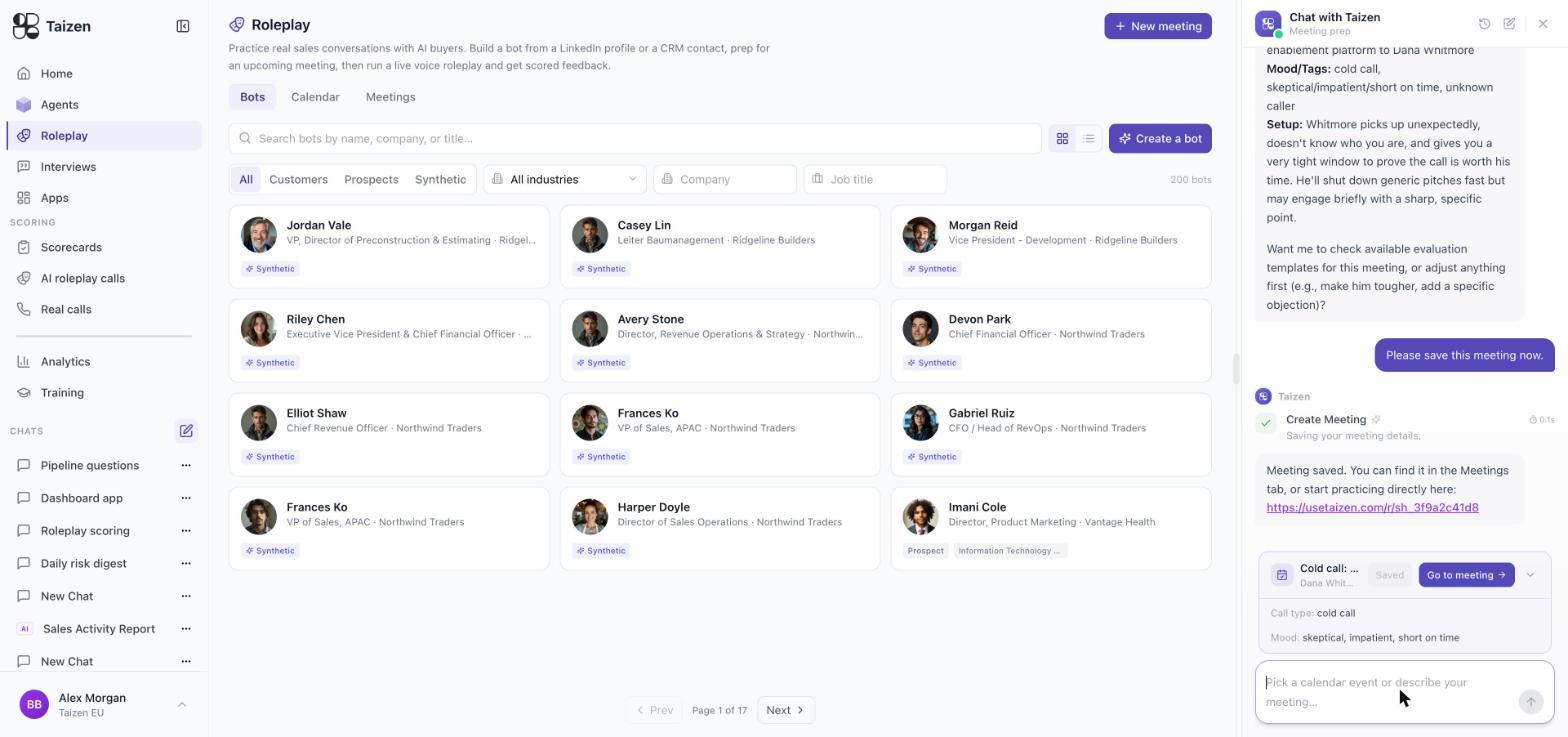Screen dimensions: 1568x737
Task: Click the Create Meeting success checkmark icon
Action: tap(1265, 423)
